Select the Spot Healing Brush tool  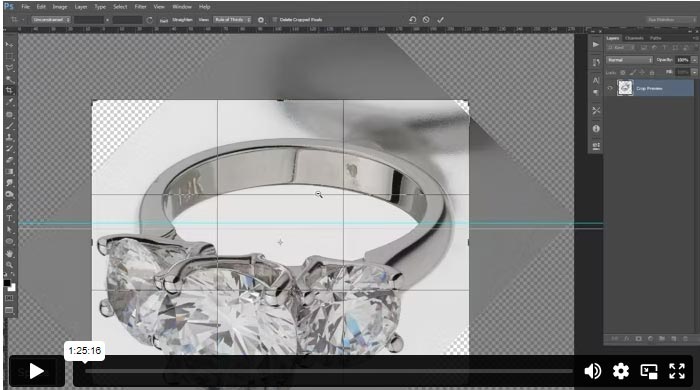pyautogui.click(x=9, y=114)
